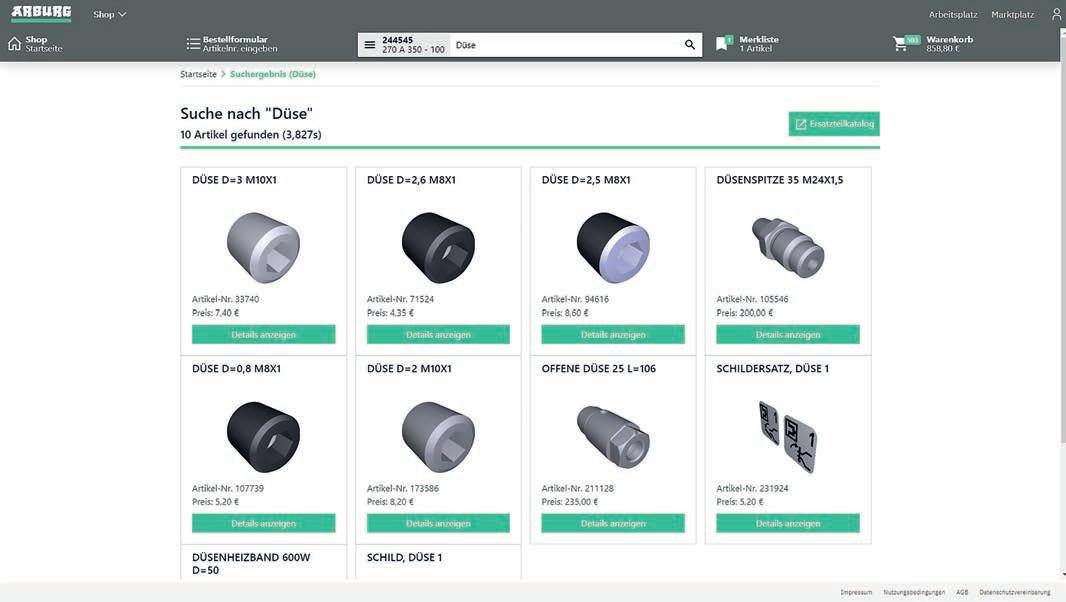Viewport: 1066px width, 602px height.
Task: Click the DÜSENSPITZE 35 product image
Action: click(x=787, y=247)
